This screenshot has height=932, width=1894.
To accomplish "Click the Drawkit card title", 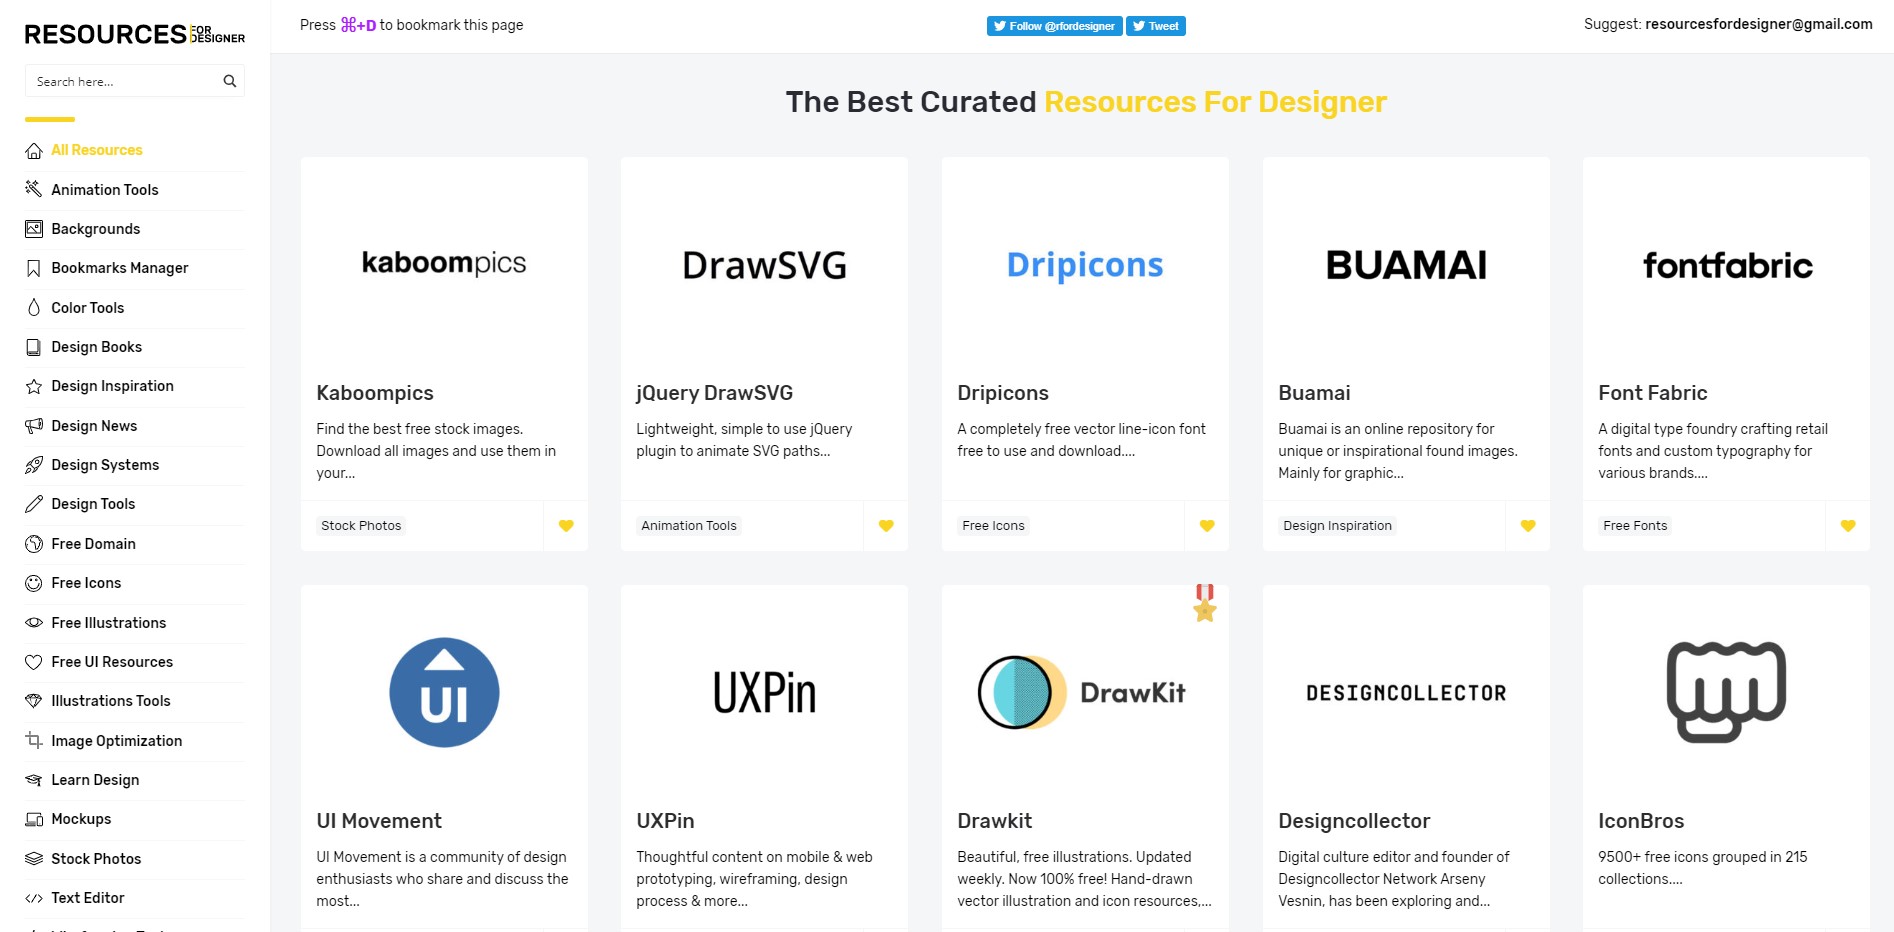I will coord(995,821).
